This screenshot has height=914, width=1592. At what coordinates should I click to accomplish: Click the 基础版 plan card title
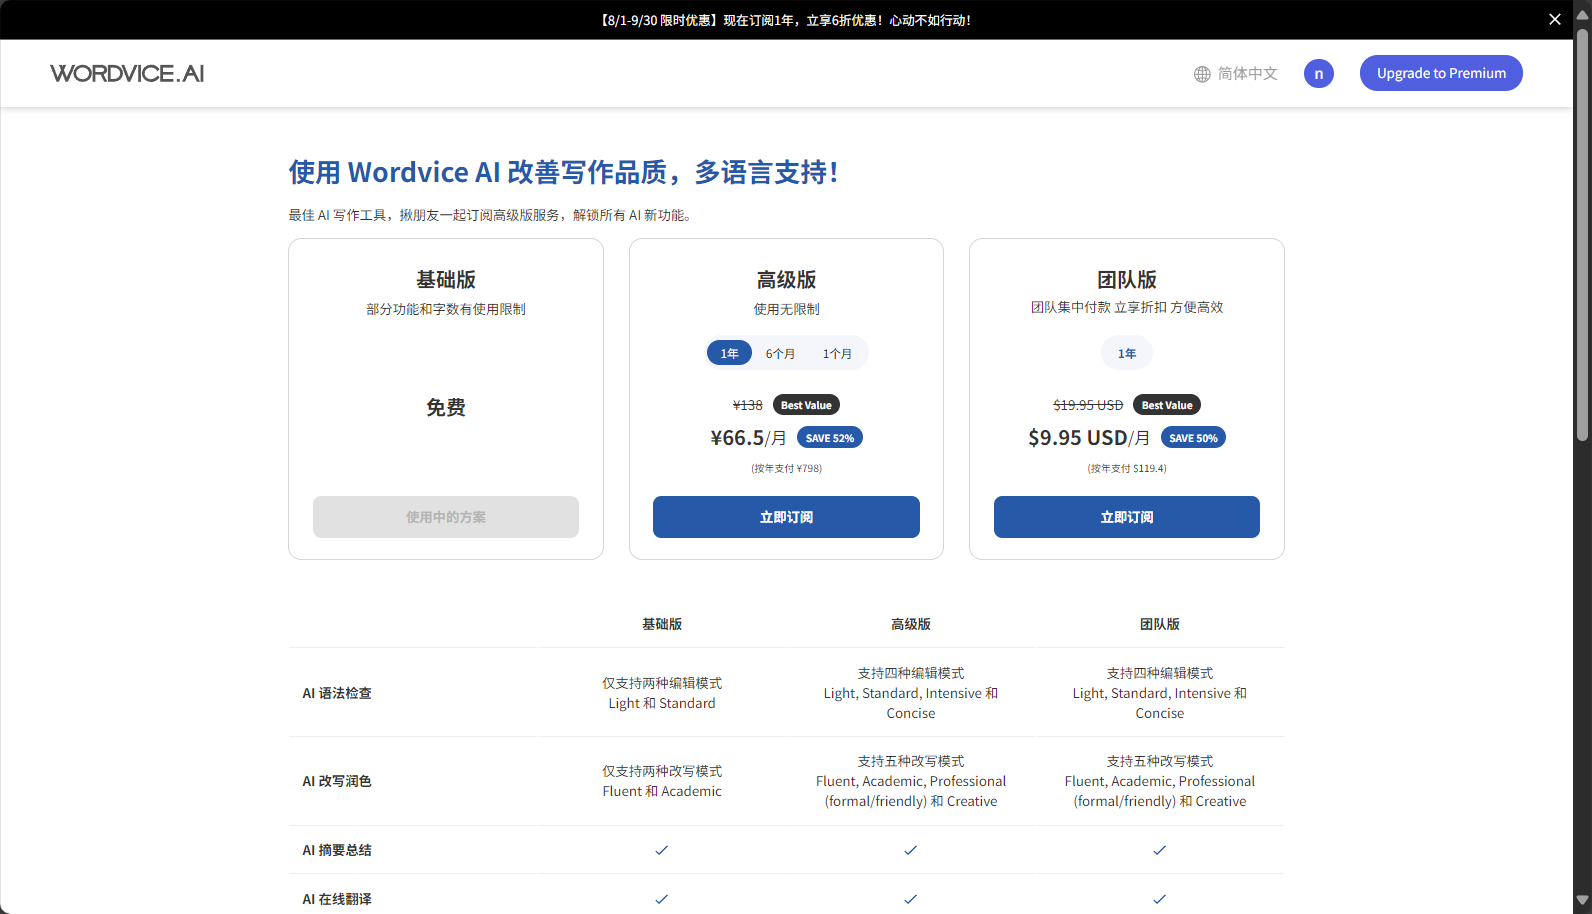[446, 279]
